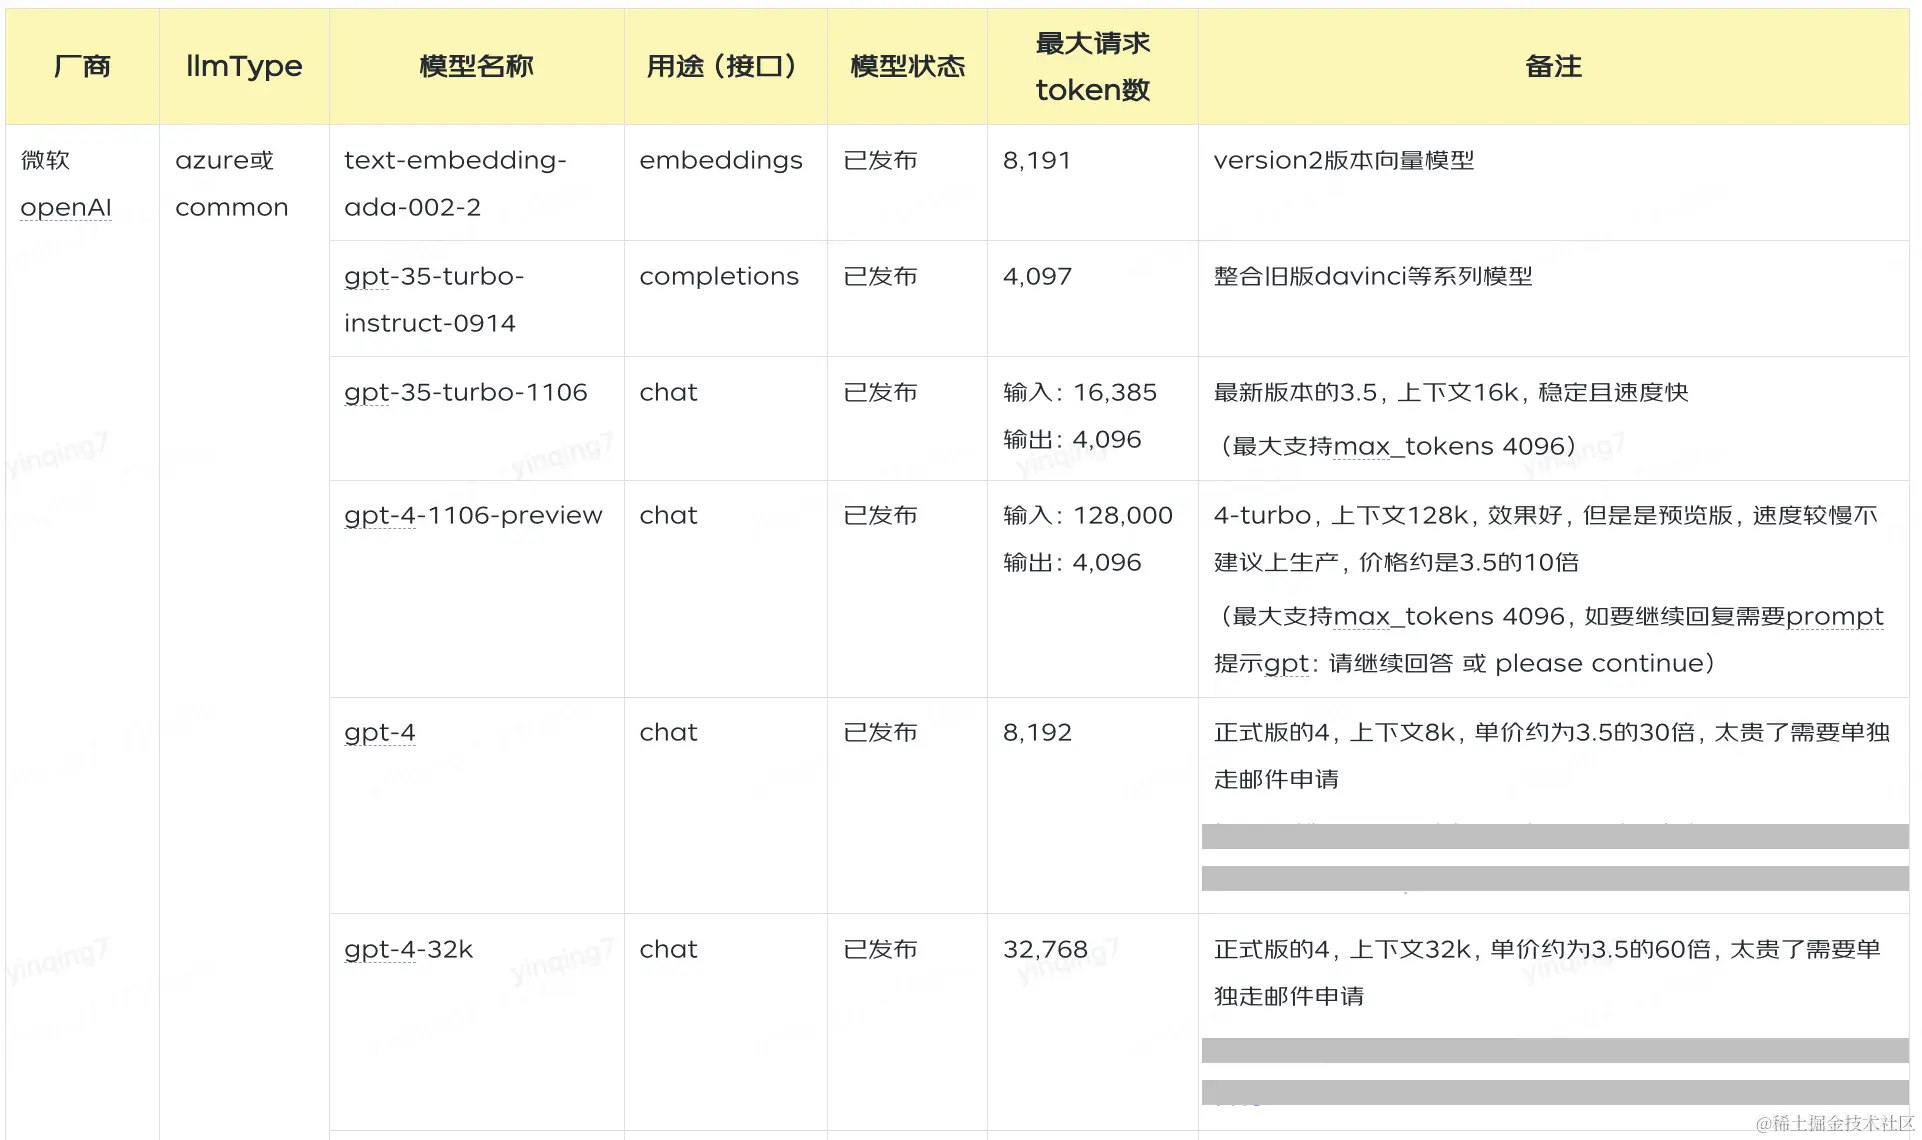The width and height of the screenshot is (1922, 1140).
Task: Click the version2版本向量模型 remark
Action: coord(1343,160)
